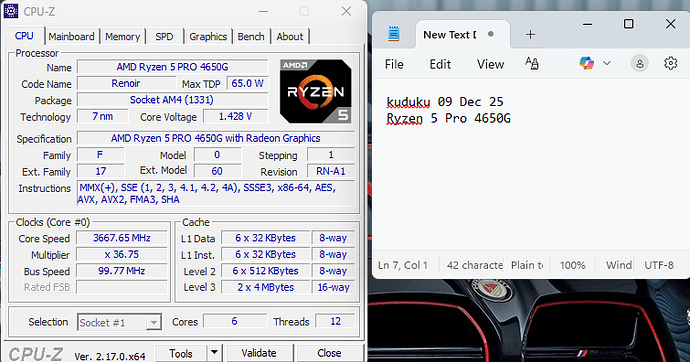The width and height of the screenshot is (690, 362).
Task: Click the Name field AMD Ryzen 5 PRO 4650G
Action: [172, 67]
